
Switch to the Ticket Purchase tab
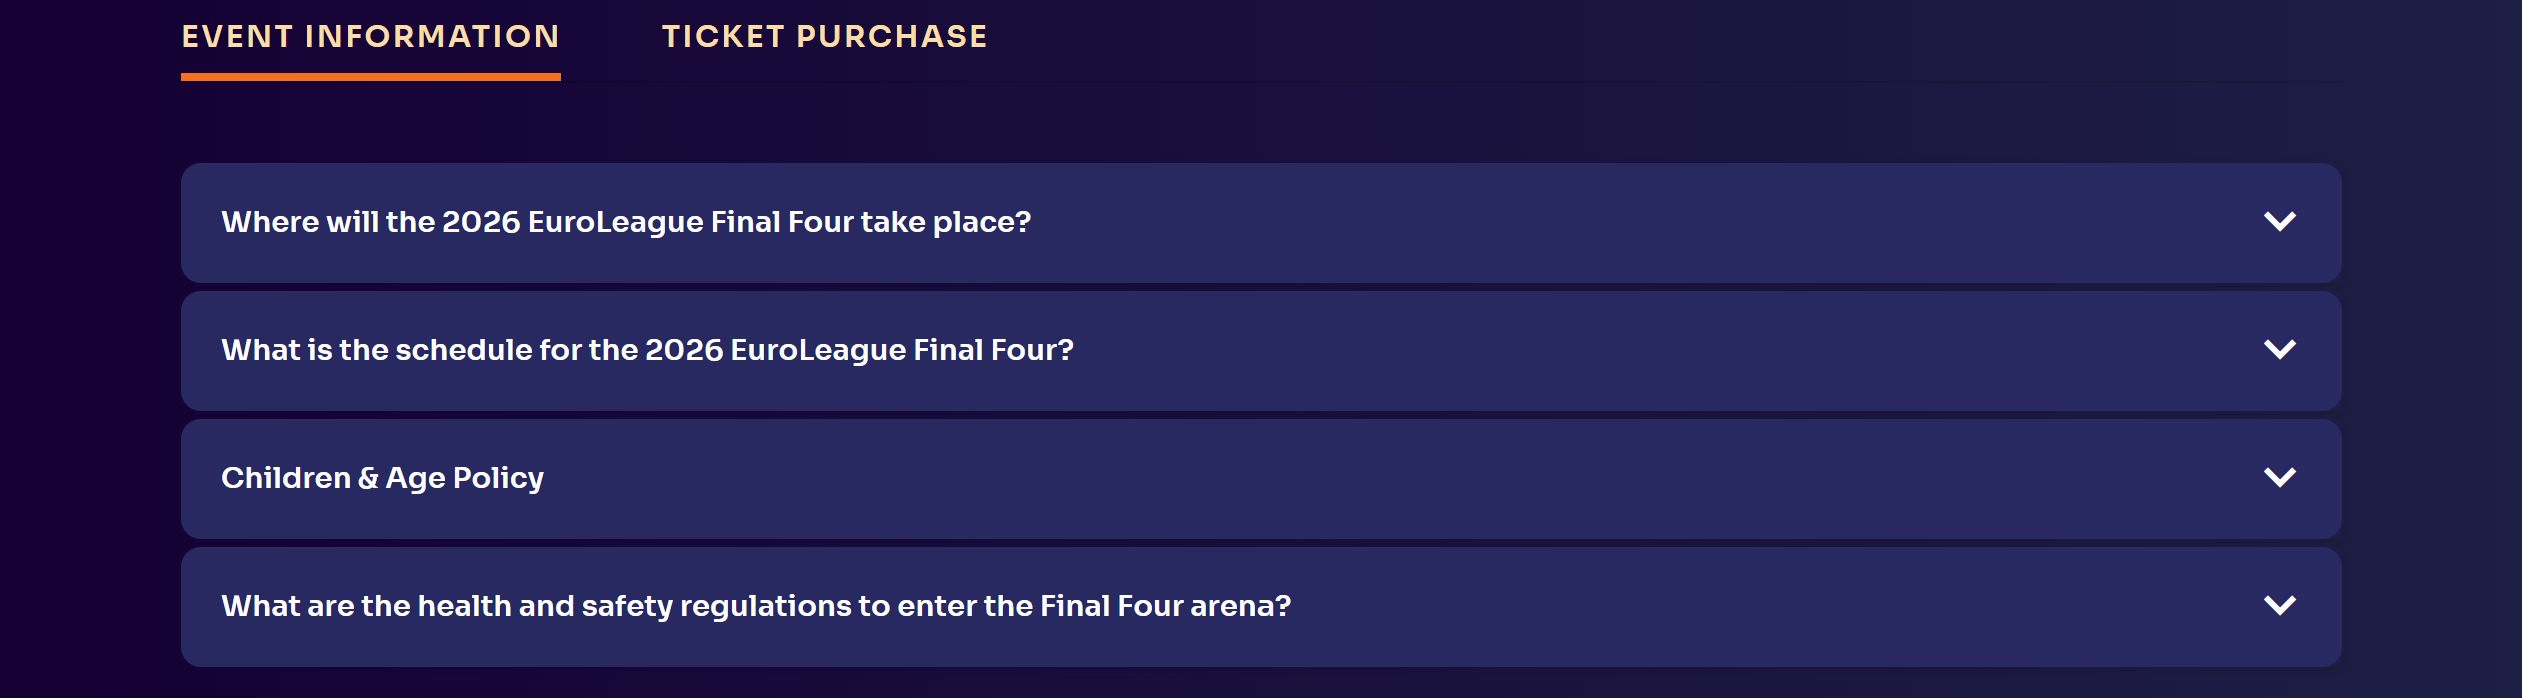point(824,37)
